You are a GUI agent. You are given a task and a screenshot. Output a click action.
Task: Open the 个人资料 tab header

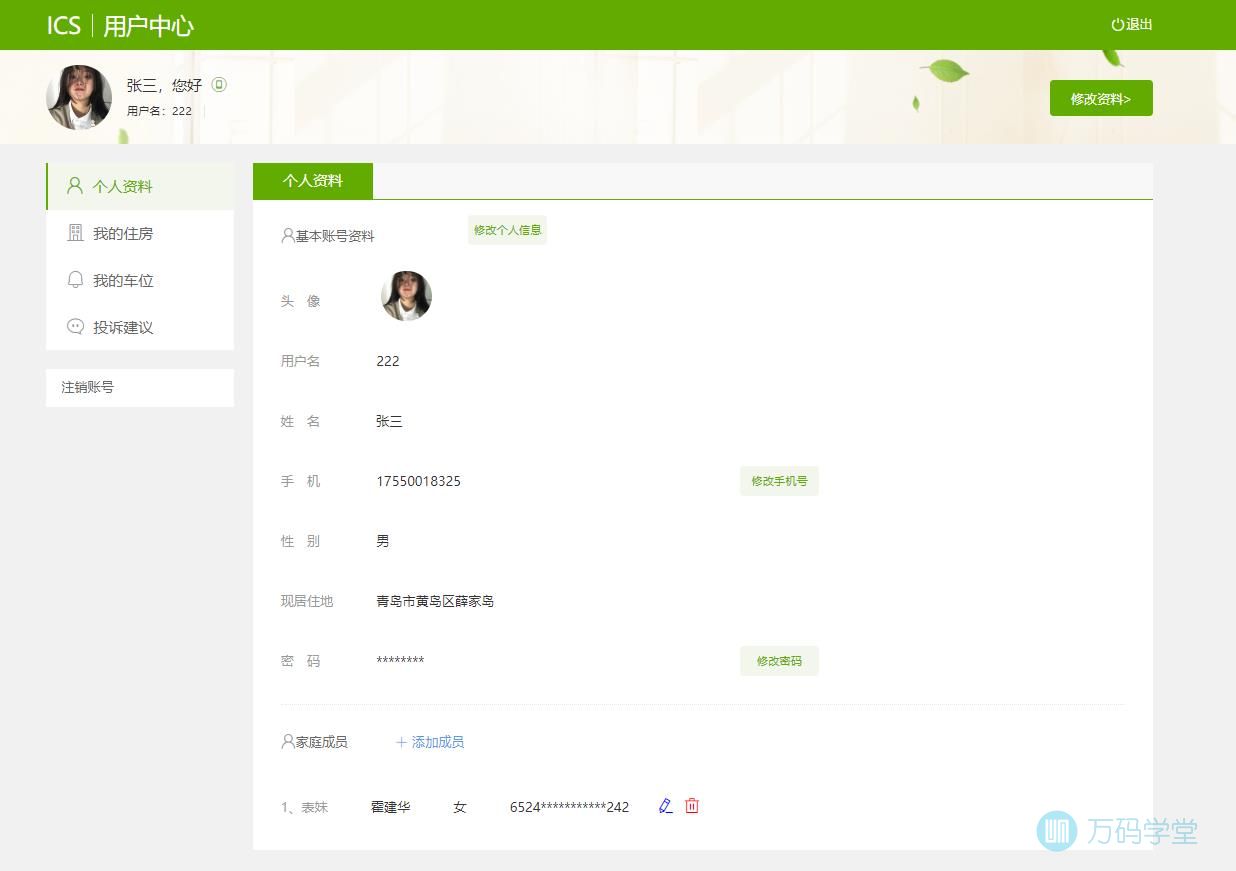[x=313, y=181]
